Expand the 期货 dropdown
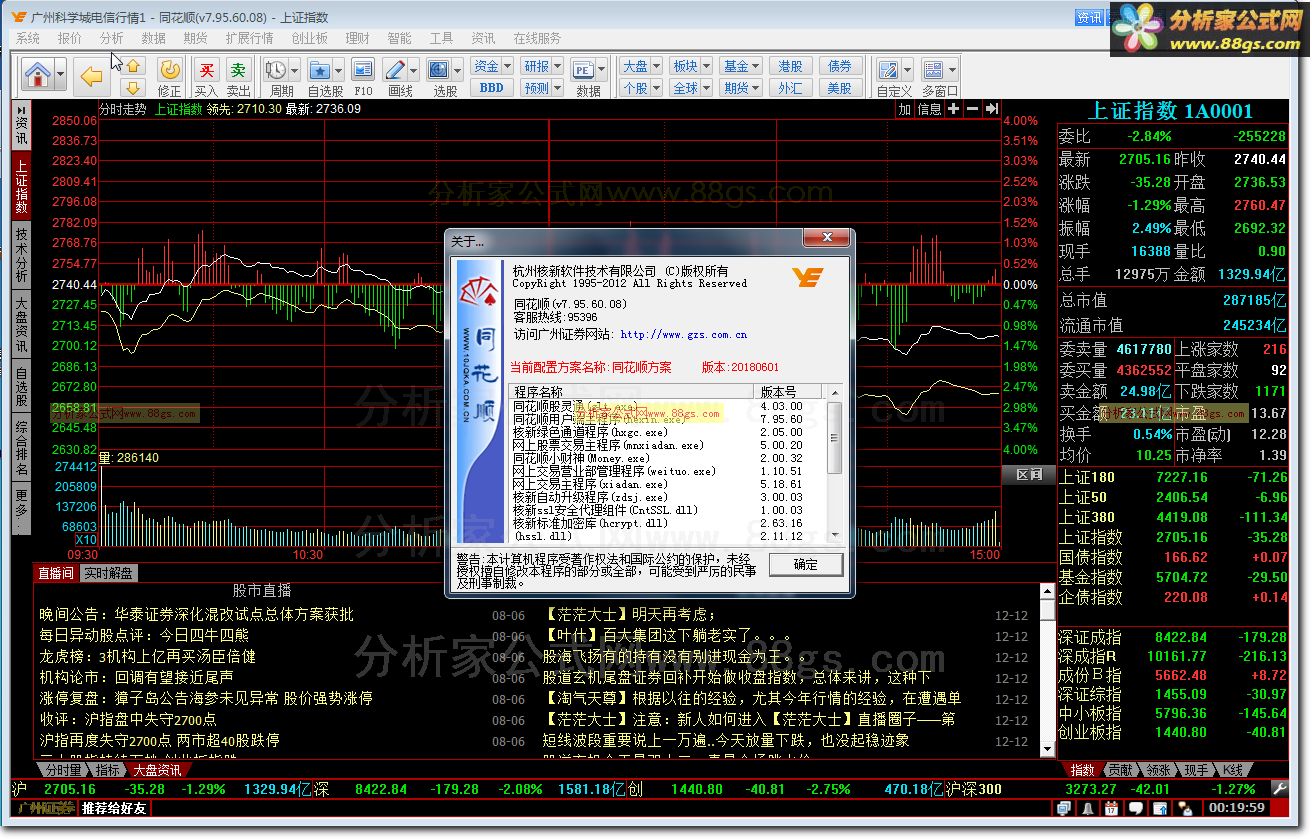This screenshot has width=1312, height=839. [757, 88]
